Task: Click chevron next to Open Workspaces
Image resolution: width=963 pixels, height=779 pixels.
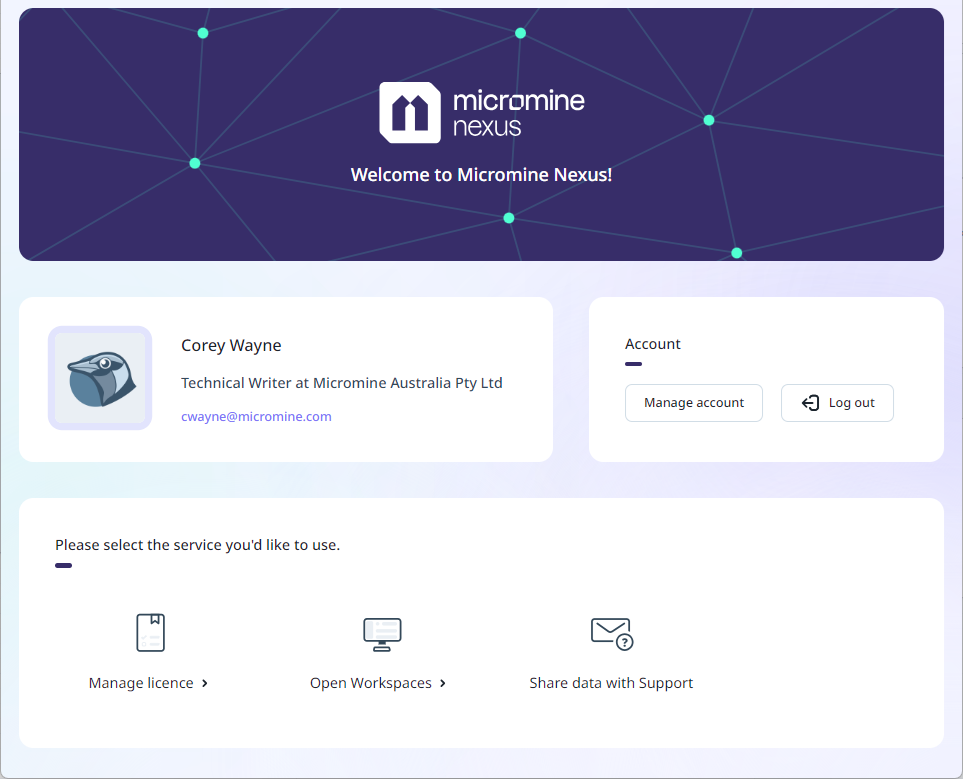Action: tap(443, 683)
